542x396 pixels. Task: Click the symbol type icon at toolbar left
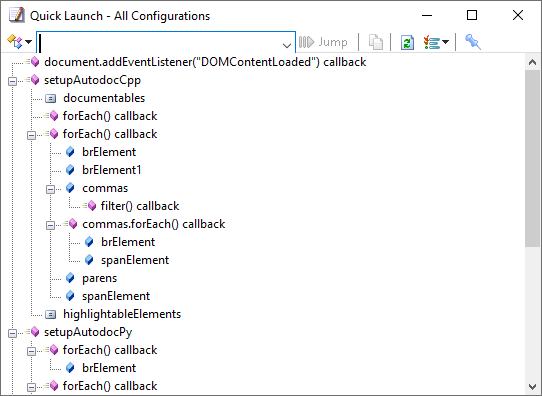[15, 42]
